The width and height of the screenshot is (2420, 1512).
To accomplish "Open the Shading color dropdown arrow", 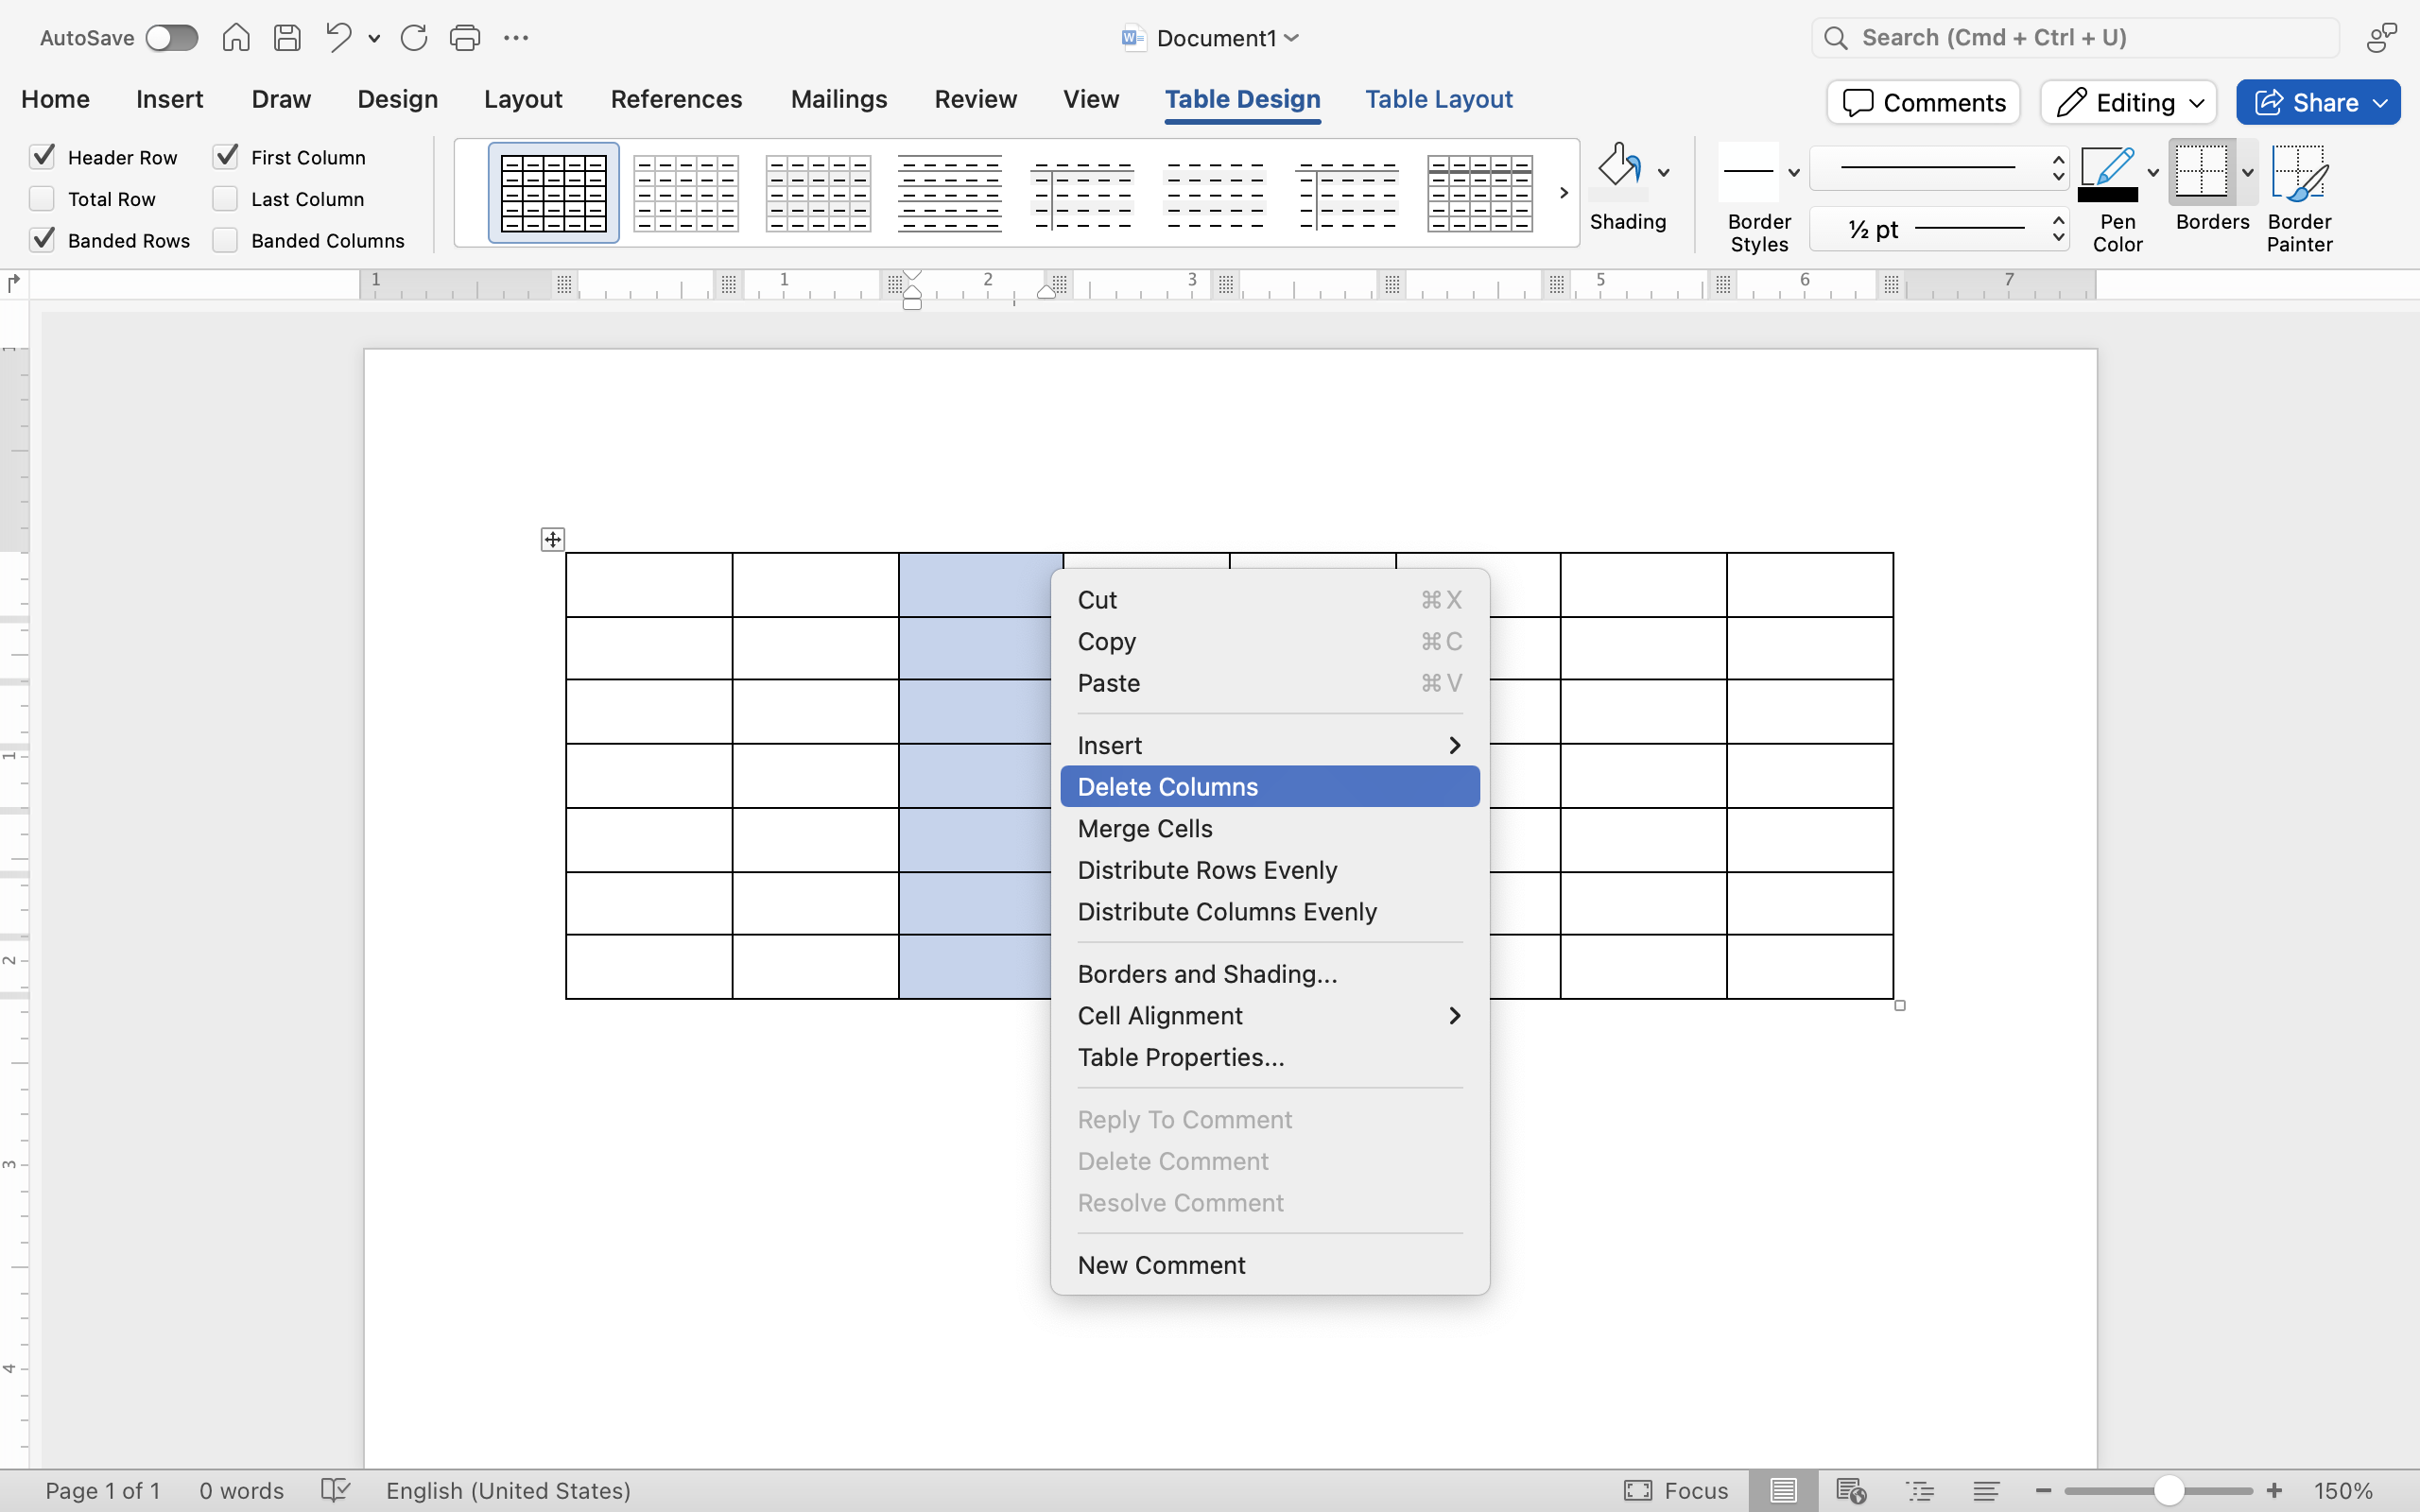I will click(x=1664, y=173).
